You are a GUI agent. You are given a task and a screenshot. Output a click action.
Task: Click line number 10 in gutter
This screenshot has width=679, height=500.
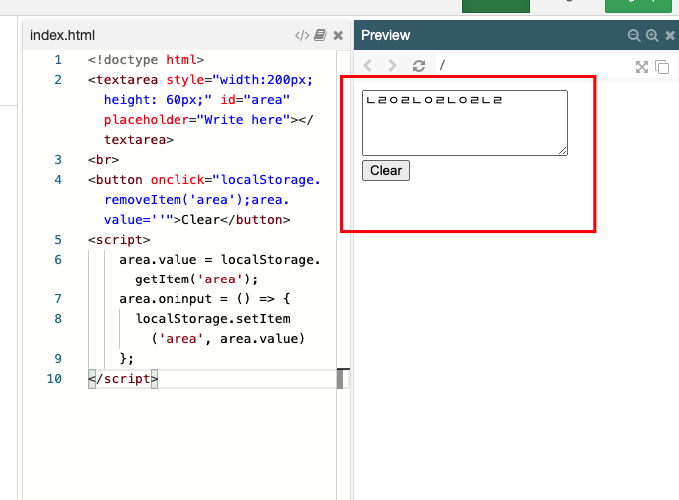[54, 379]
